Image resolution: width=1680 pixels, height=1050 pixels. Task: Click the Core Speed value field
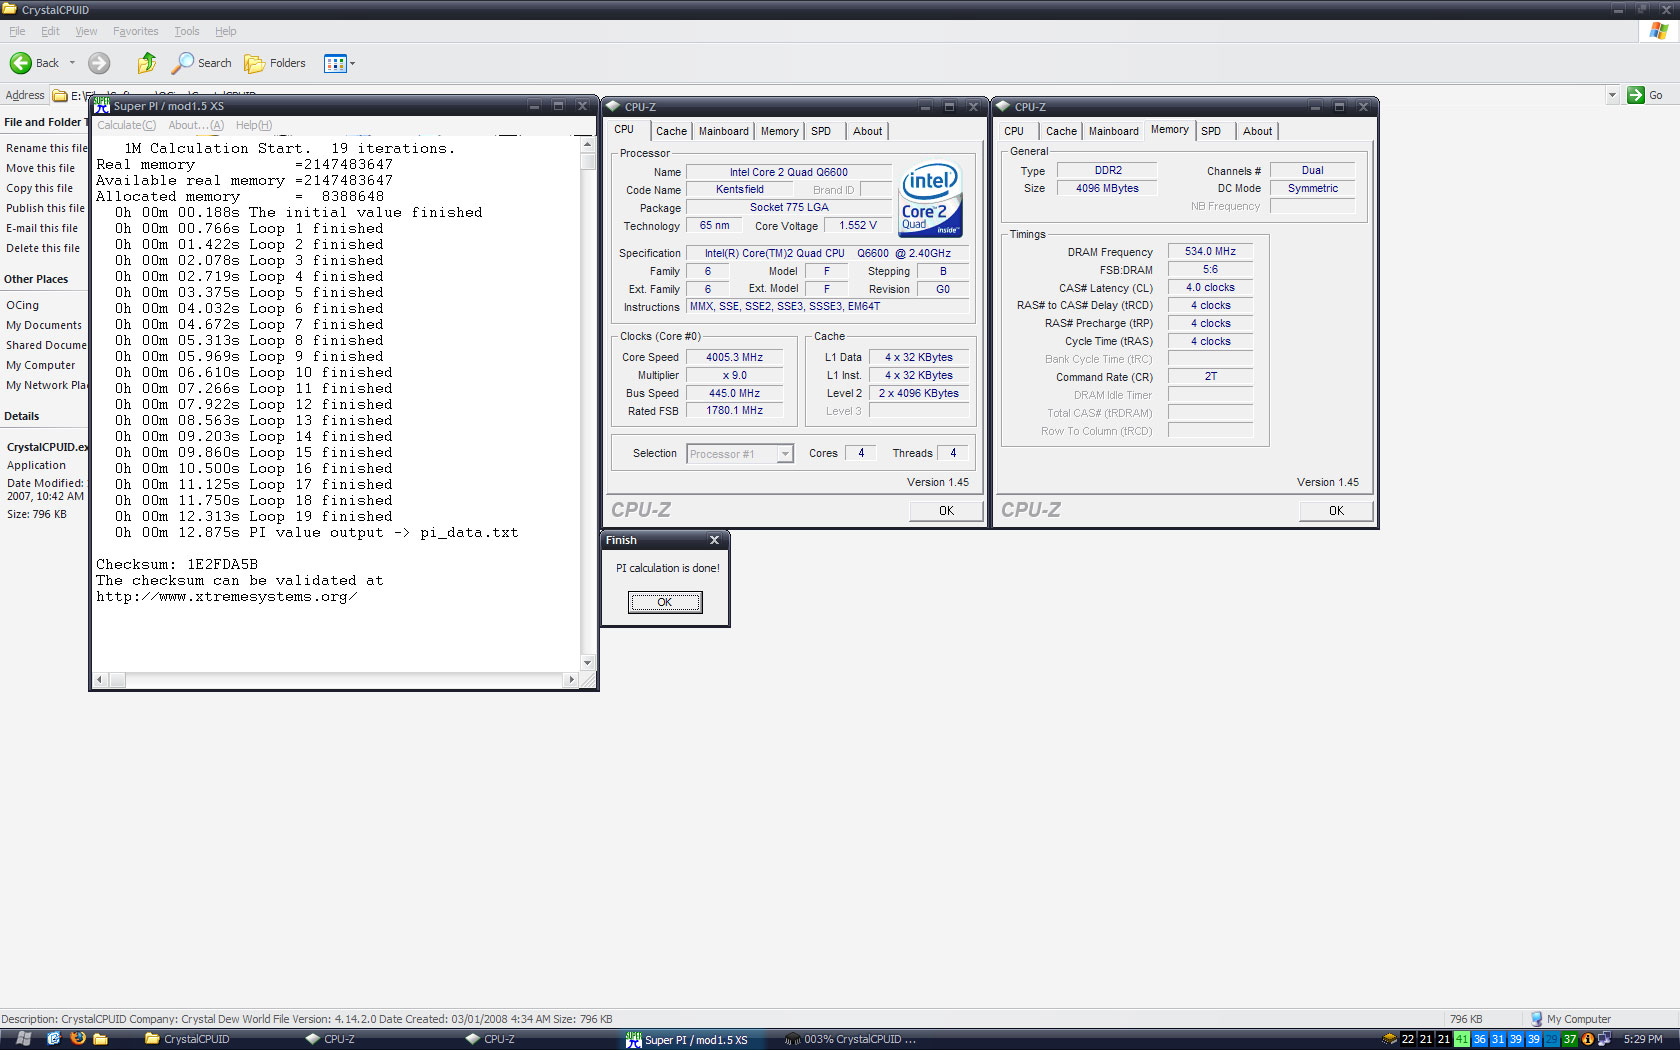tap(734, 357)
